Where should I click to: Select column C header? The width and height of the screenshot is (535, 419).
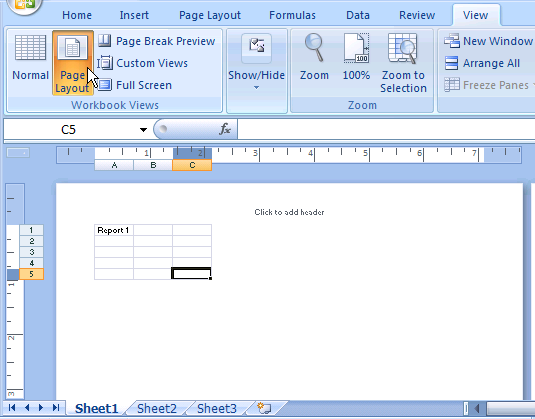click(192, 165)
